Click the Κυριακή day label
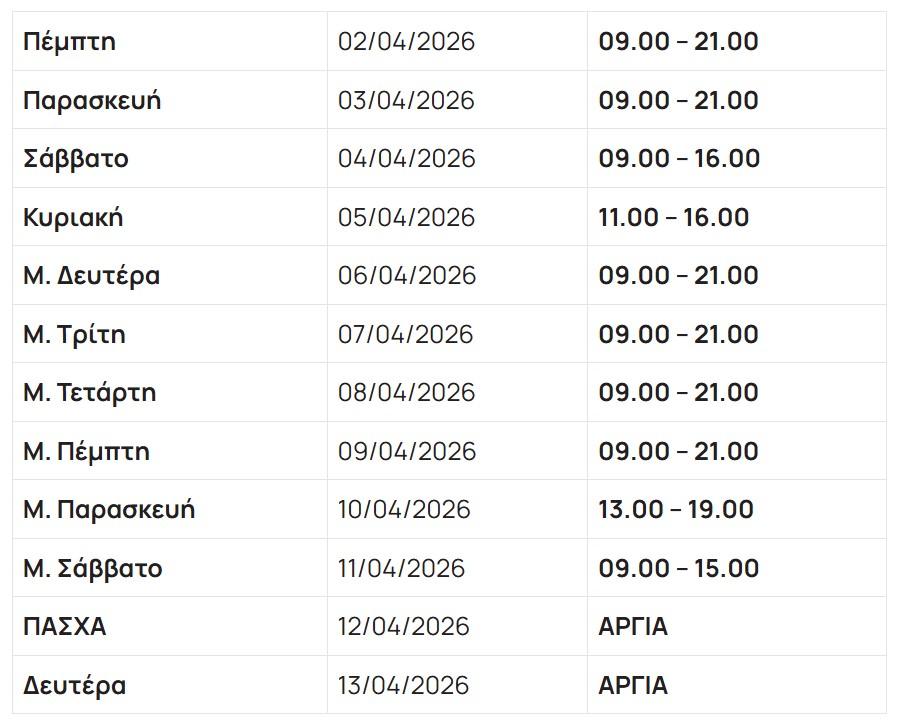 click(73, 217)
